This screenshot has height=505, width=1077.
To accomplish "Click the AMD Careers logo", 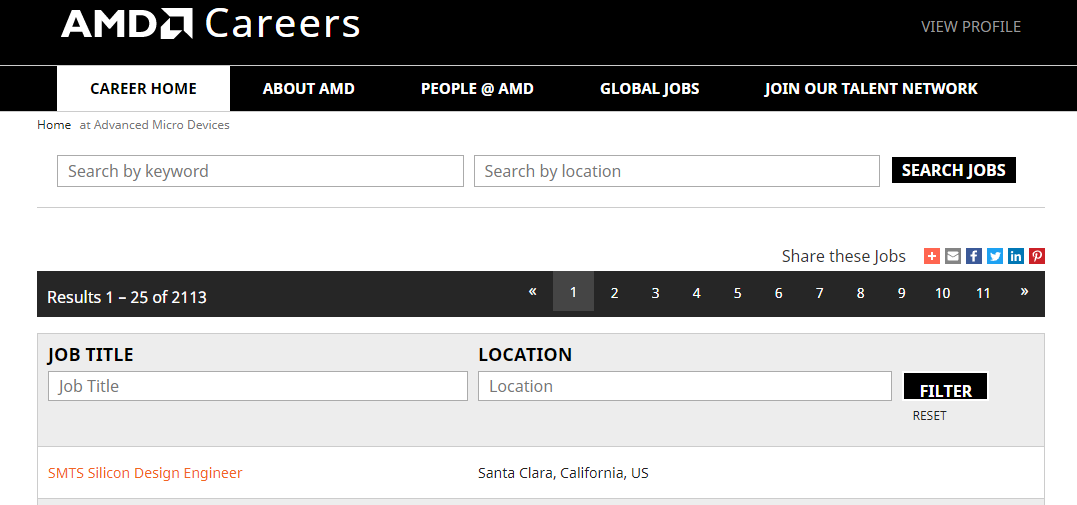I will coord(210,24).
